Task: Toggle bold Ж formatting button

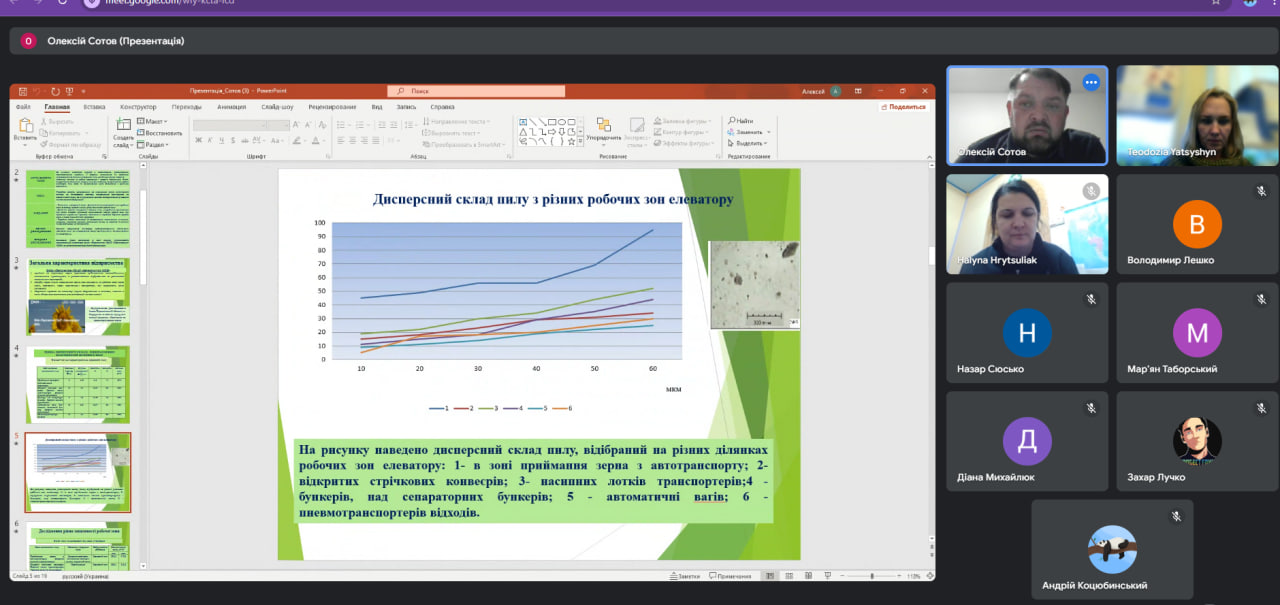Action: (x=198, y=140)
